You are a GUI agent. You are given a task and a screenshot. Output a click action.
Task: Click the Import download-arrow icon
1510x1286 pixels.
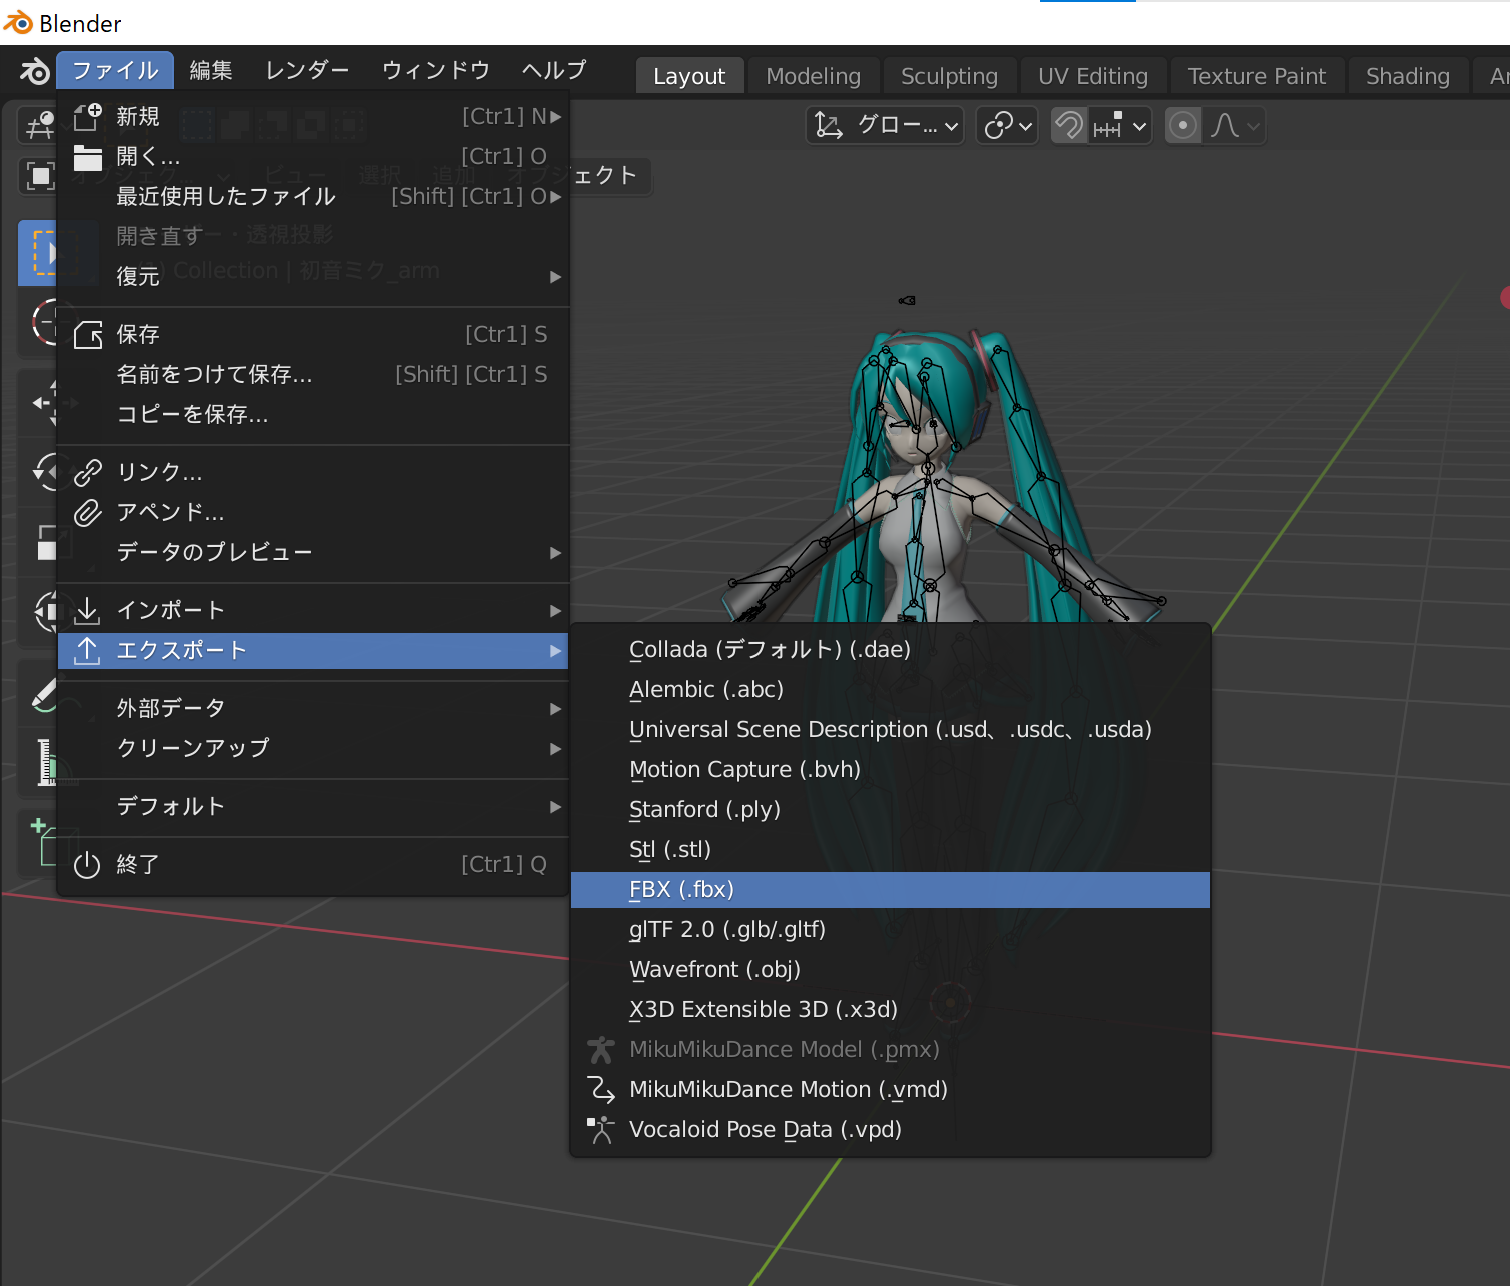click(x=88, y=610)
